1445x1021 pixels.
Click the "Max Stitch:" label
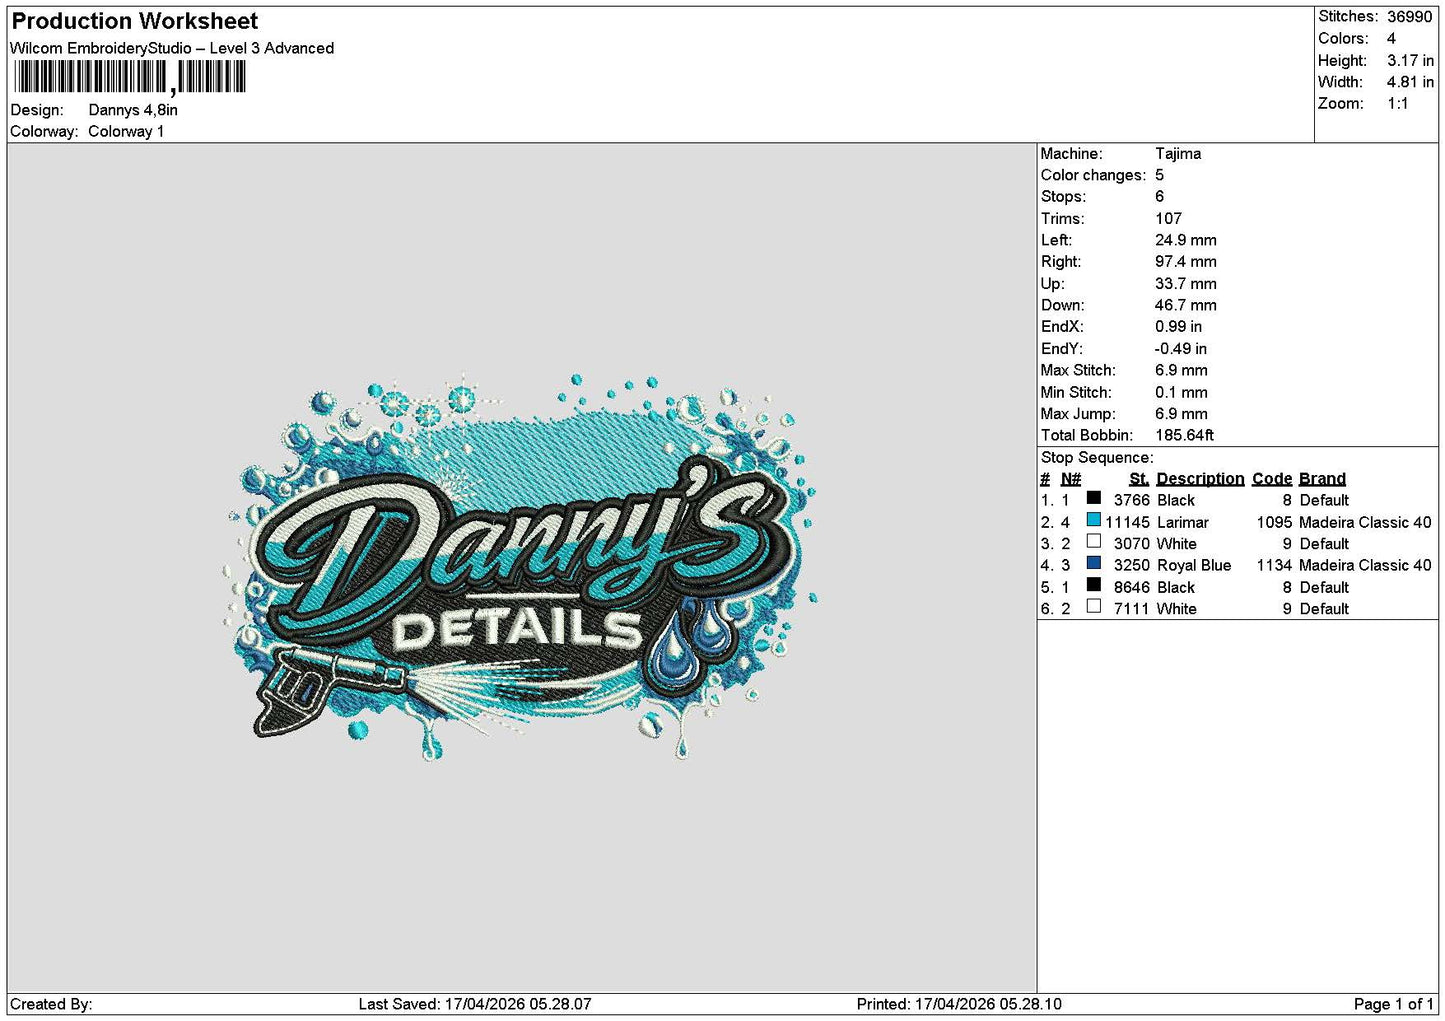[1078, 370]
